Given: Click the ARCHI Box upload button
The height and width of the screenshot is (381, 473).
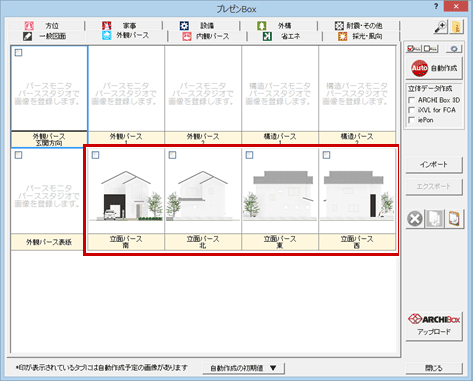Looking at the screenshot, I should click(434, 326).
